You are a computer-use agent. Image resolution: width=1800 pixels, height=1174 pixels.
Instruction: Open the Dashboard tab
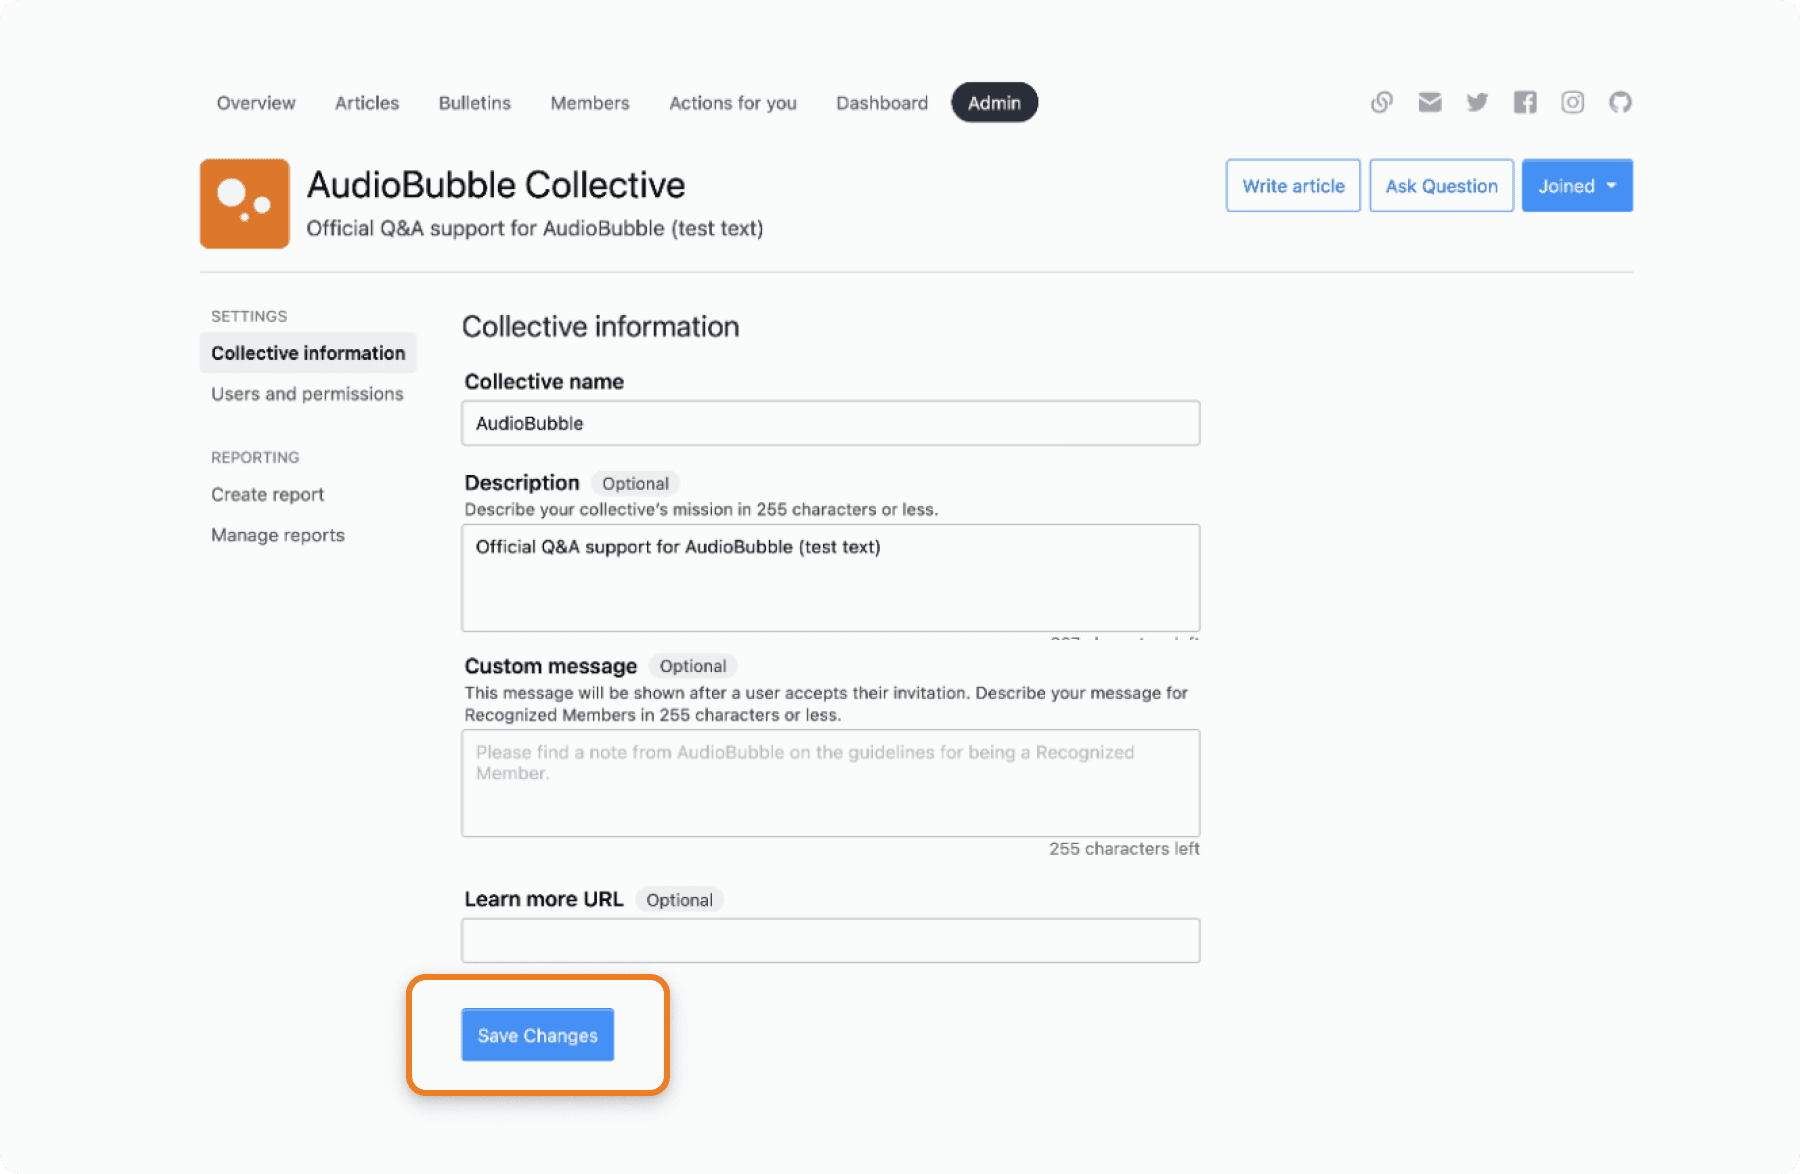[x=882, y=103]
